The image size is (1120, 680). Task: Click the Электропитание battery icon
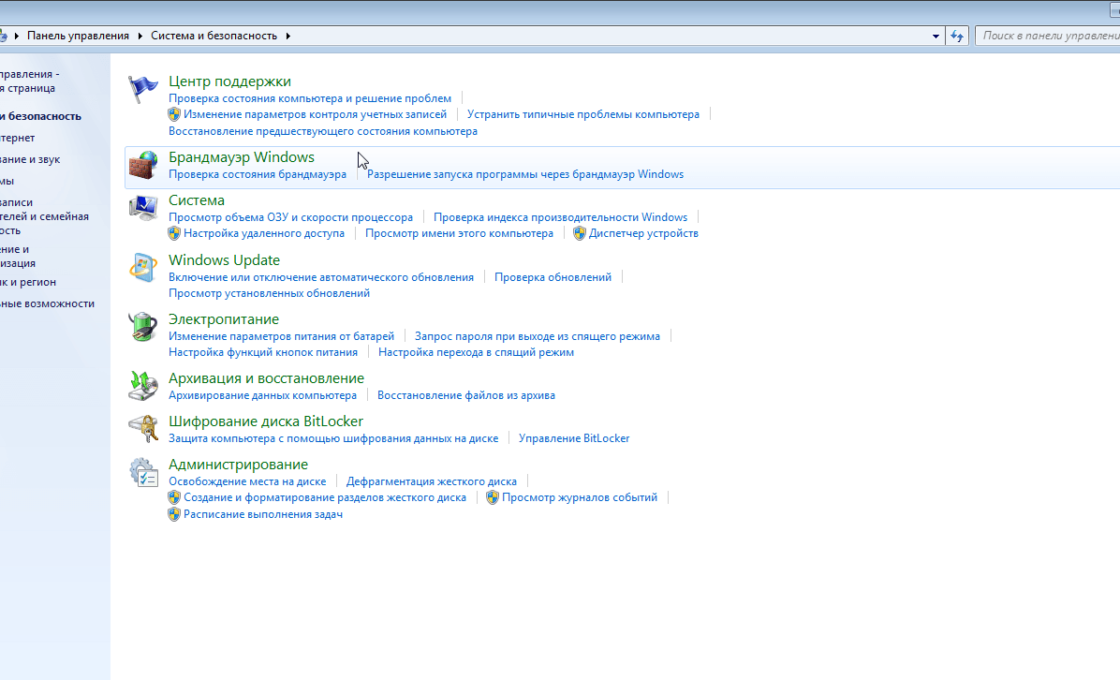coord(144,327)
